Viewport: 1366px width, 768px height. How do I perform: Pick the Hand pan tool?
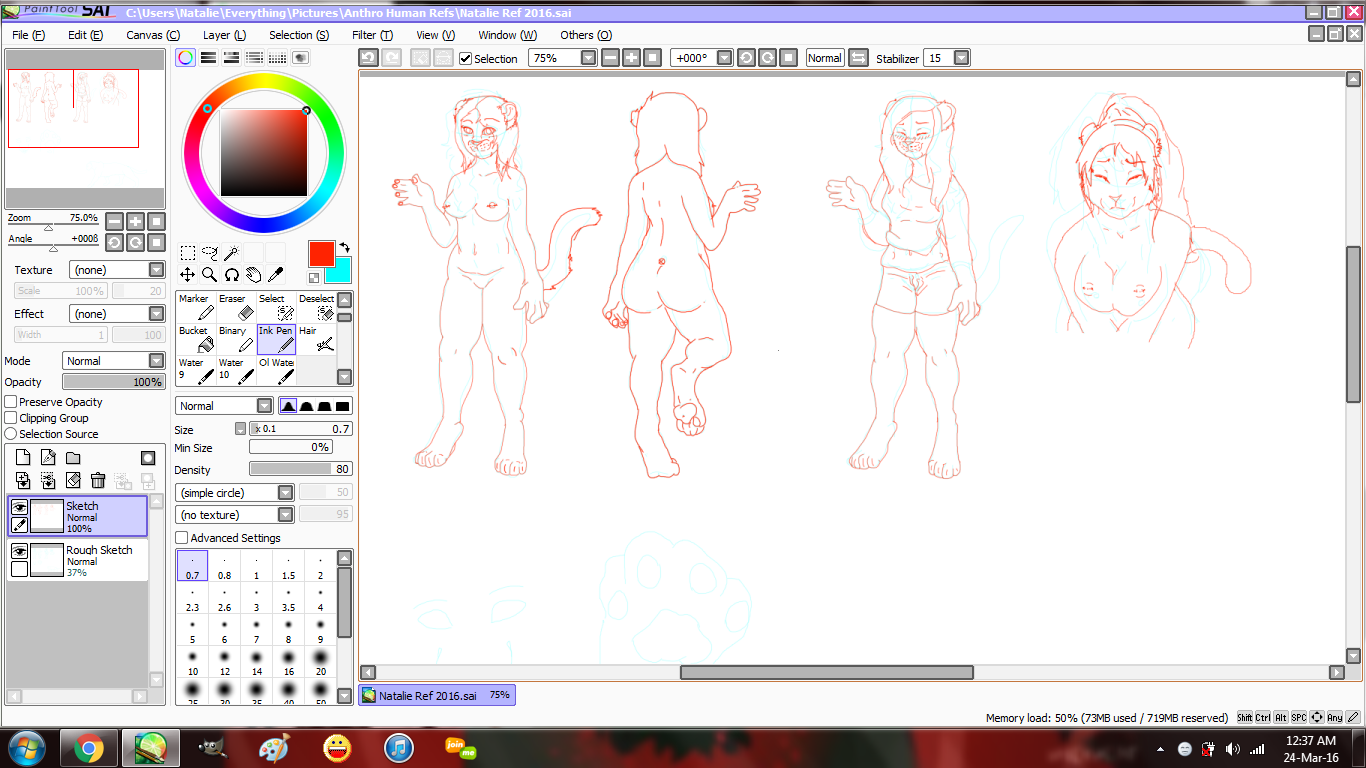click(253, 274)
